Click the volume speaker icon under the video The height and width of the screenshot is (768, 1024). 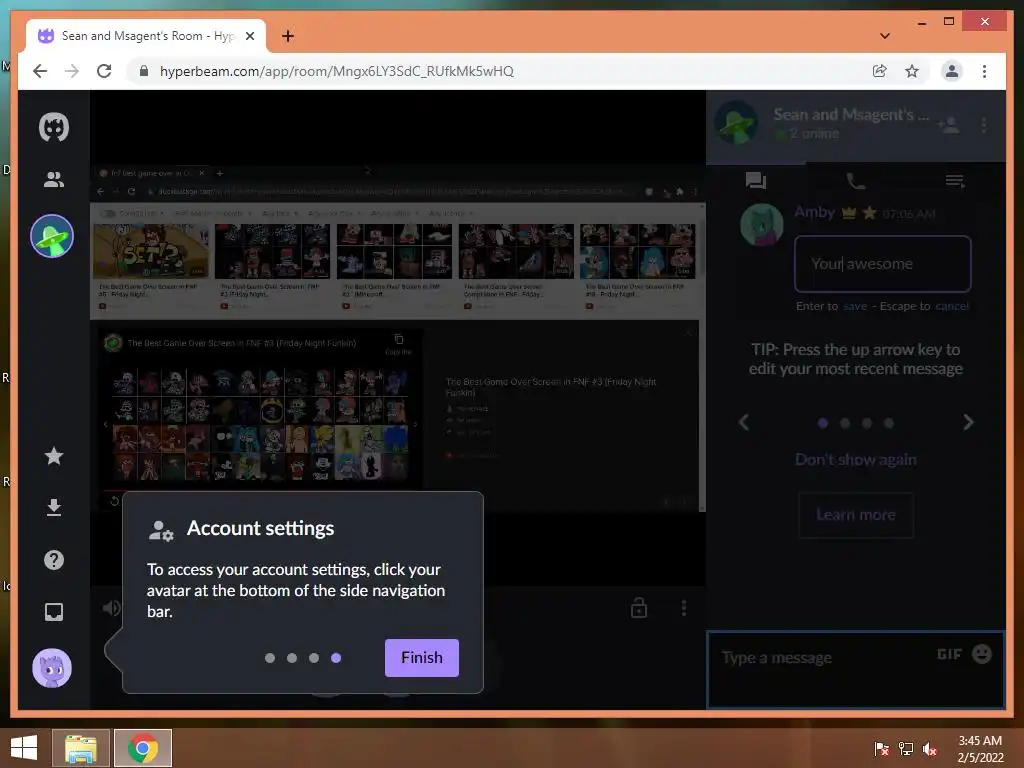(112, 608)
